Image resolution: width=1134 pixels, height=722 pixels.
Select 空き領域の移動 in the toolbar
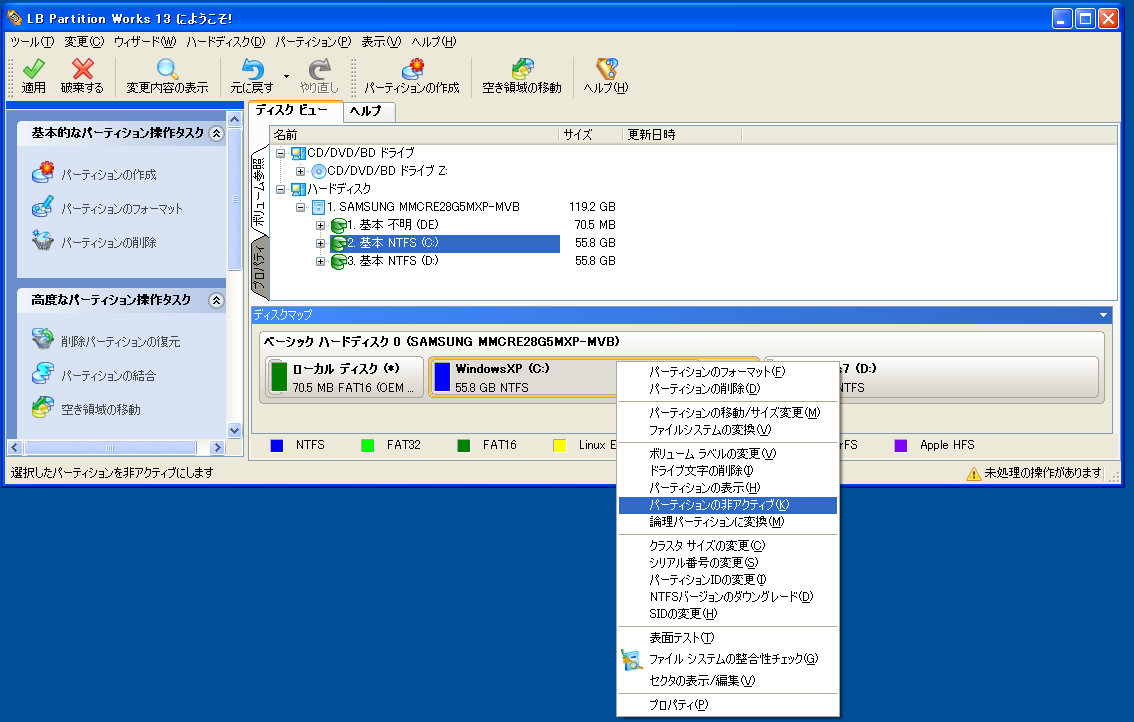coord(520,73)
